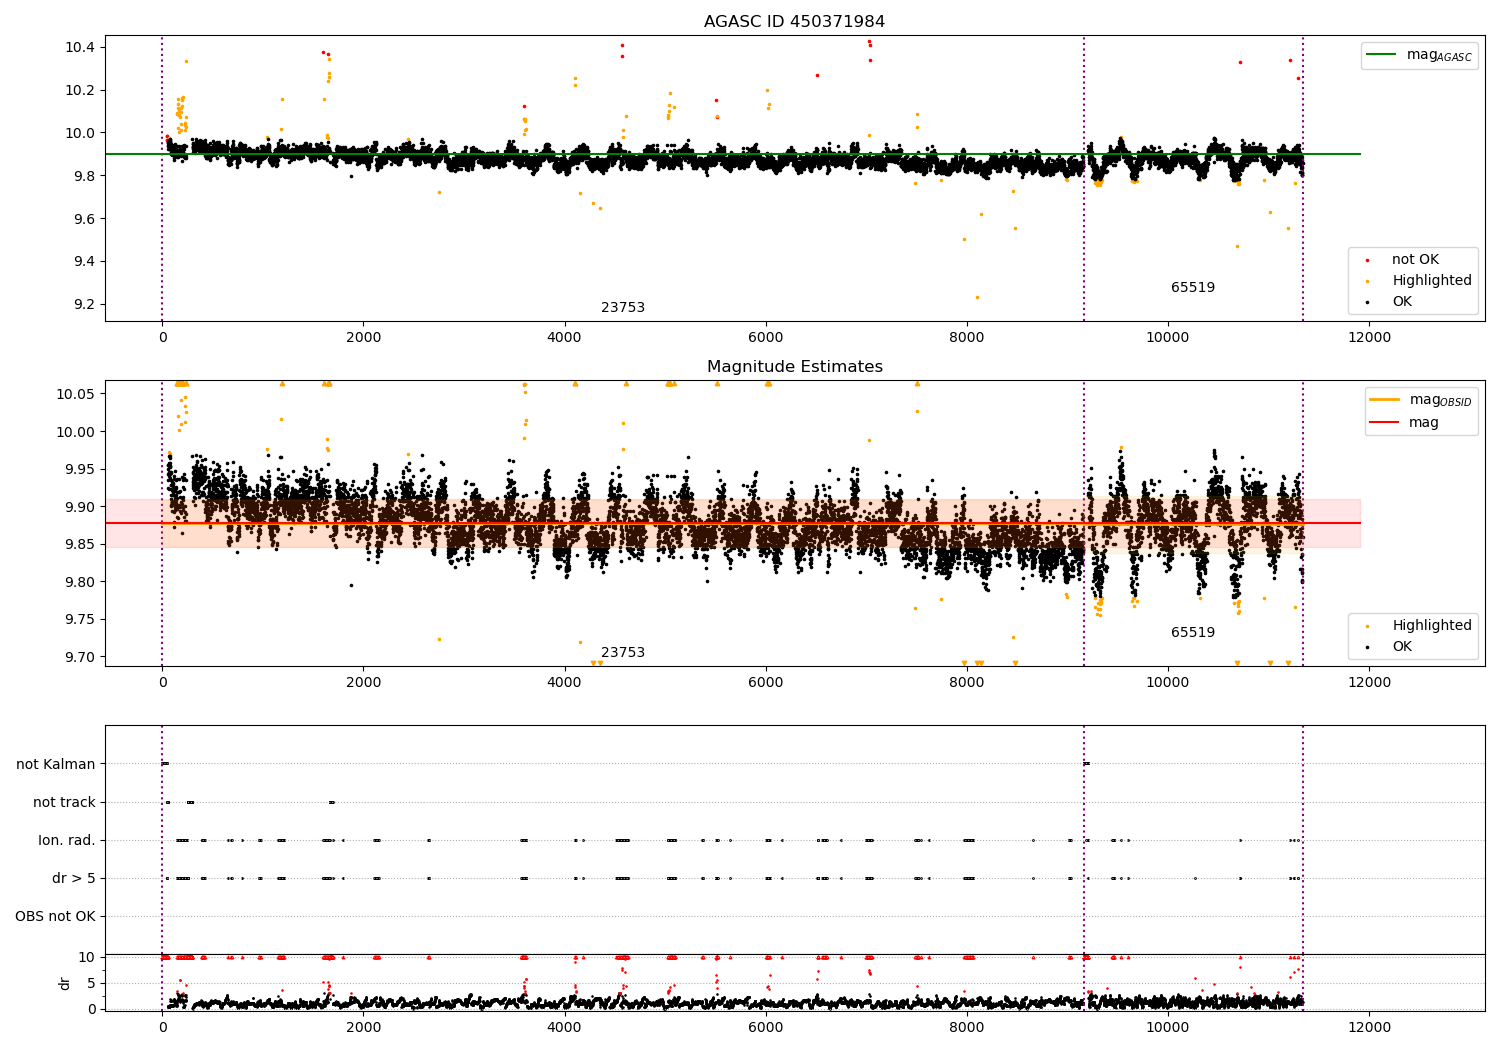Screen dimensions: 1500x1050
Task: Select the 9.75 y-axis tick label
Action: (80, 619)
